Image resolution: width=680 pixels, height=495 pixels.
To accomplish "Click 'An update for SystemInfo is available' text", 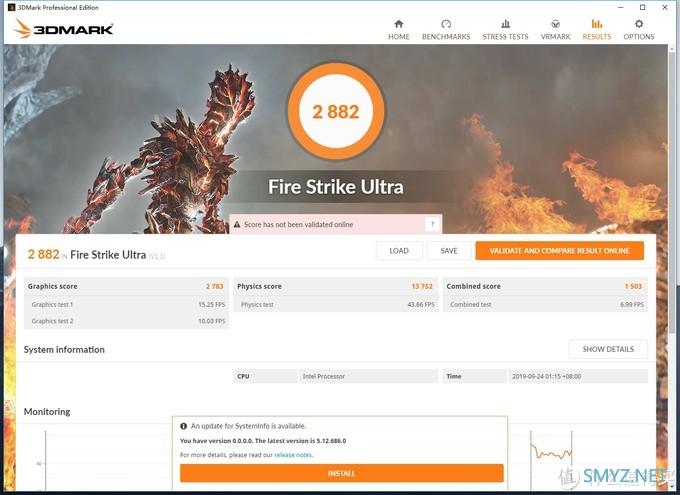I will click(x=248, y=426).
